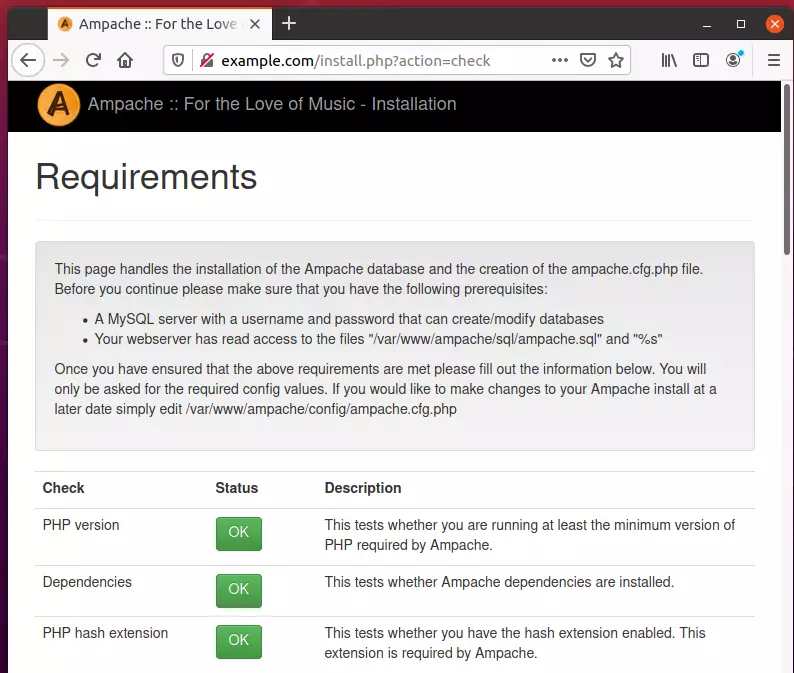Maximize the Firefox window

coord(741,24)
